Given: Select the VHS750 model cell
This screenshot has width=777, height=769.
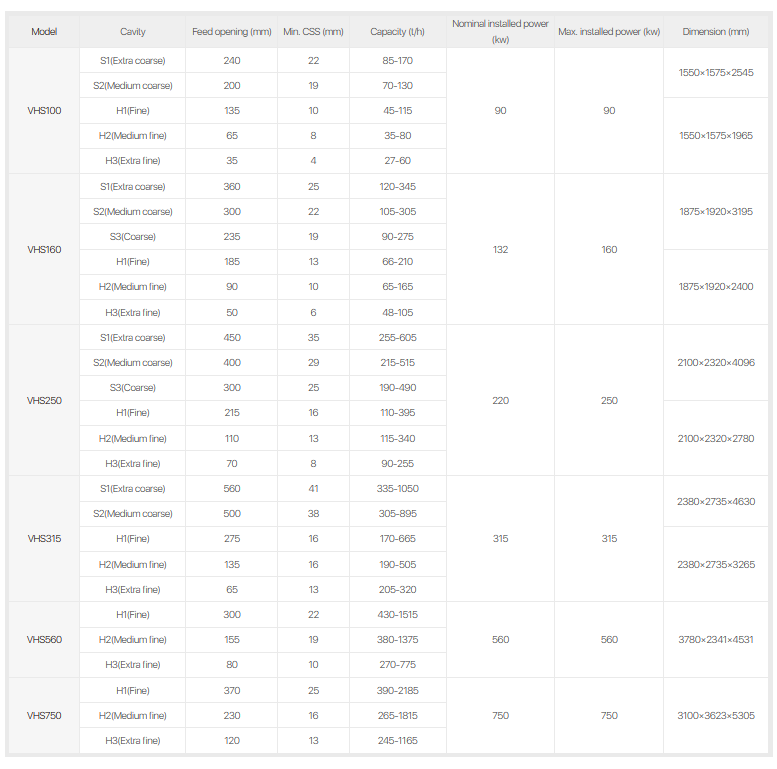Looking at the screenshot, I should [44, 716].
